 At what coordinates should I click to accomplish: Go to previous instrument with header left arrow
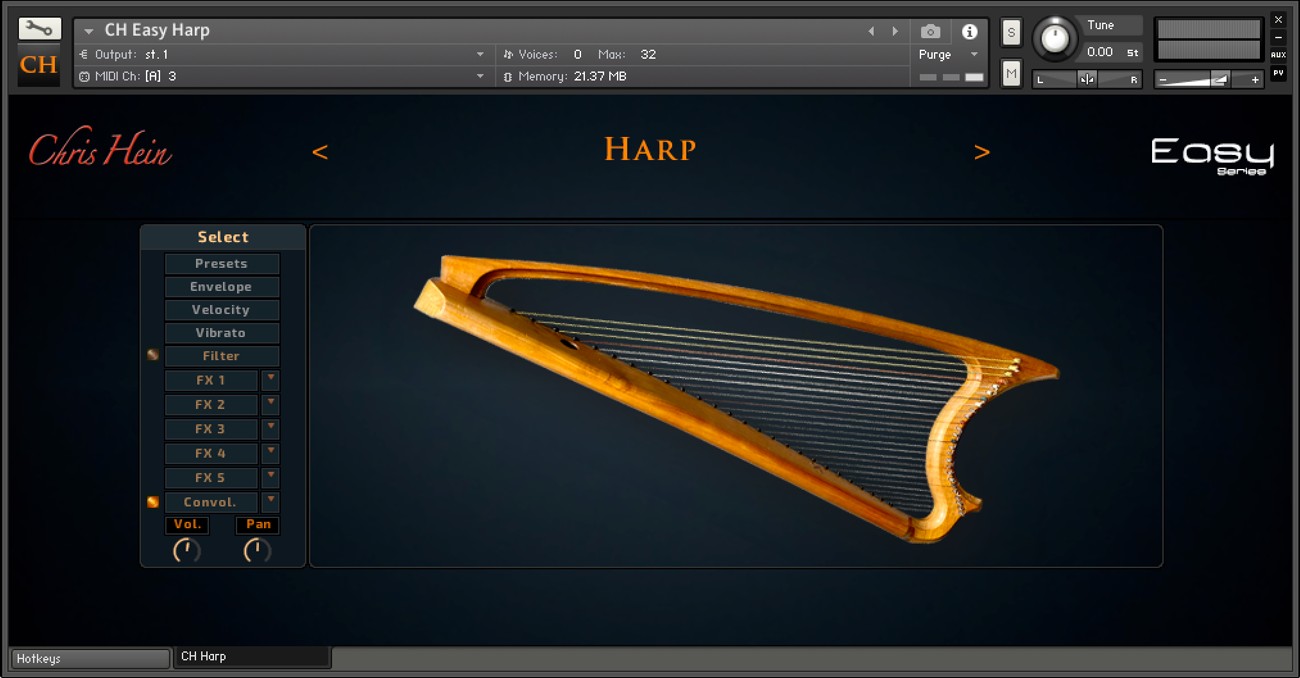click(x=871, y=31)
